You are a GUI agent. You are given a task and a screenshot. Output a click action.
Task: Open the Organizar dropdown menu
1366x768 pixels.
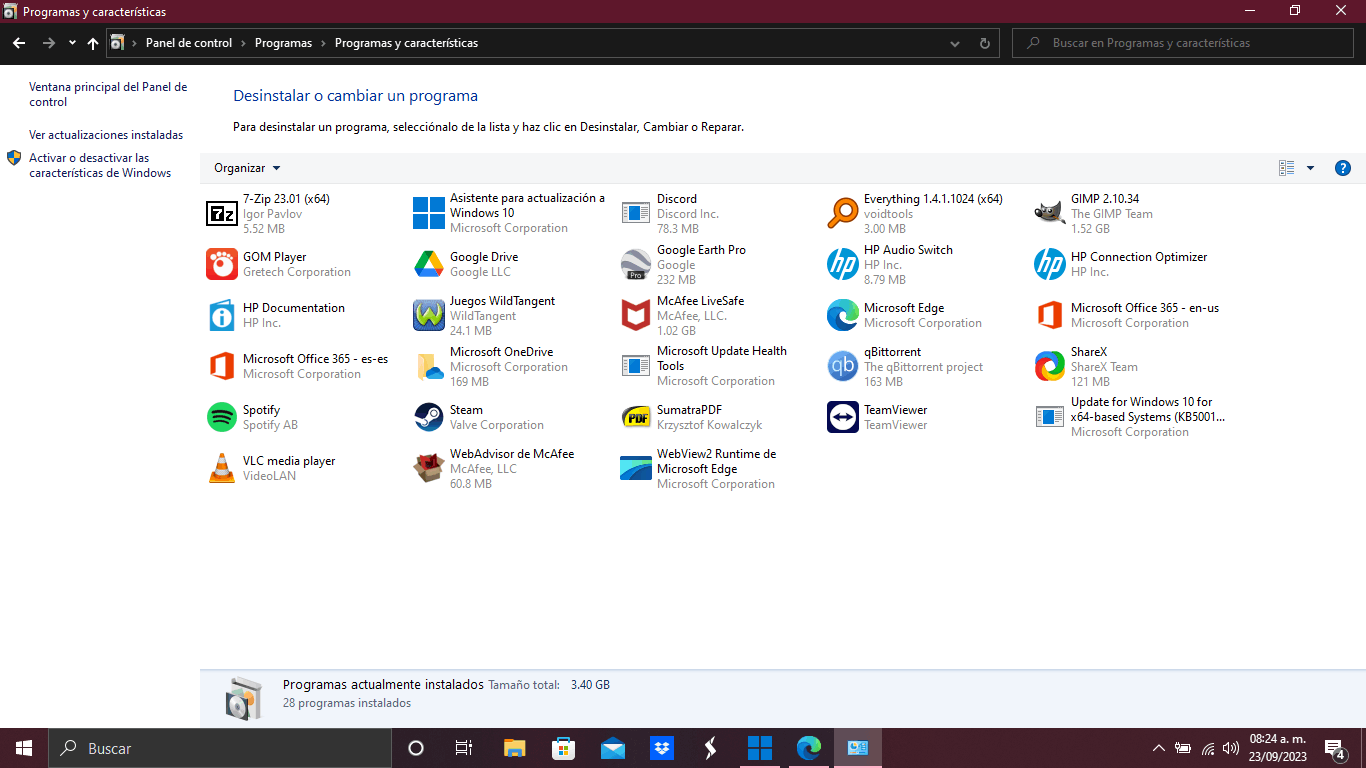[247, 168]
